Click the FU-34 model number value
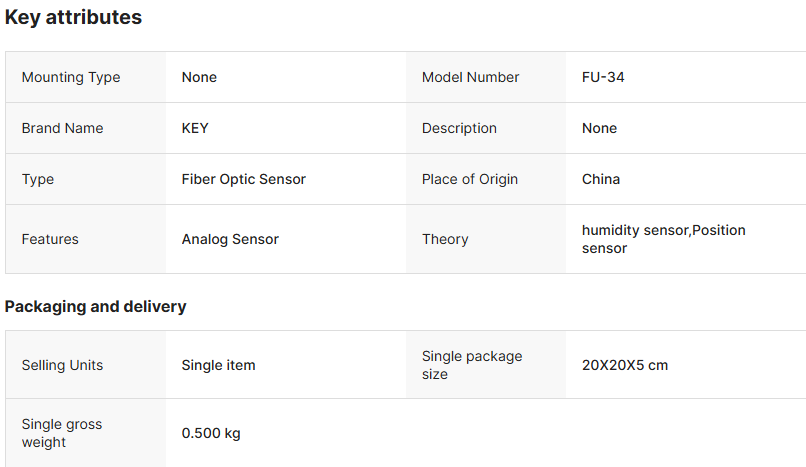The height and width of the screenshot is (467, 806). point(603,77)
